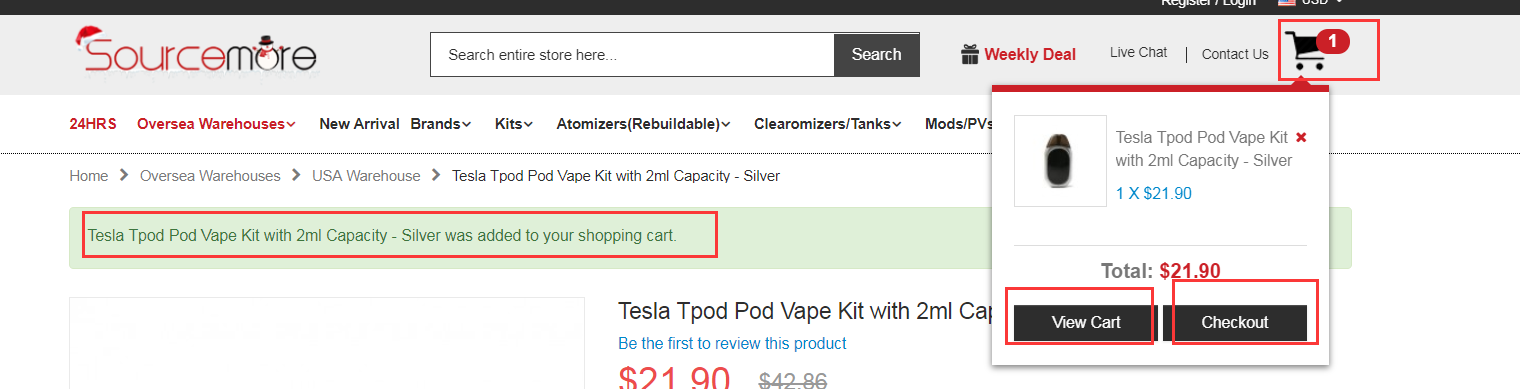Open Be the first to review link
The image size is (1520, 389).
coord(732,343)
